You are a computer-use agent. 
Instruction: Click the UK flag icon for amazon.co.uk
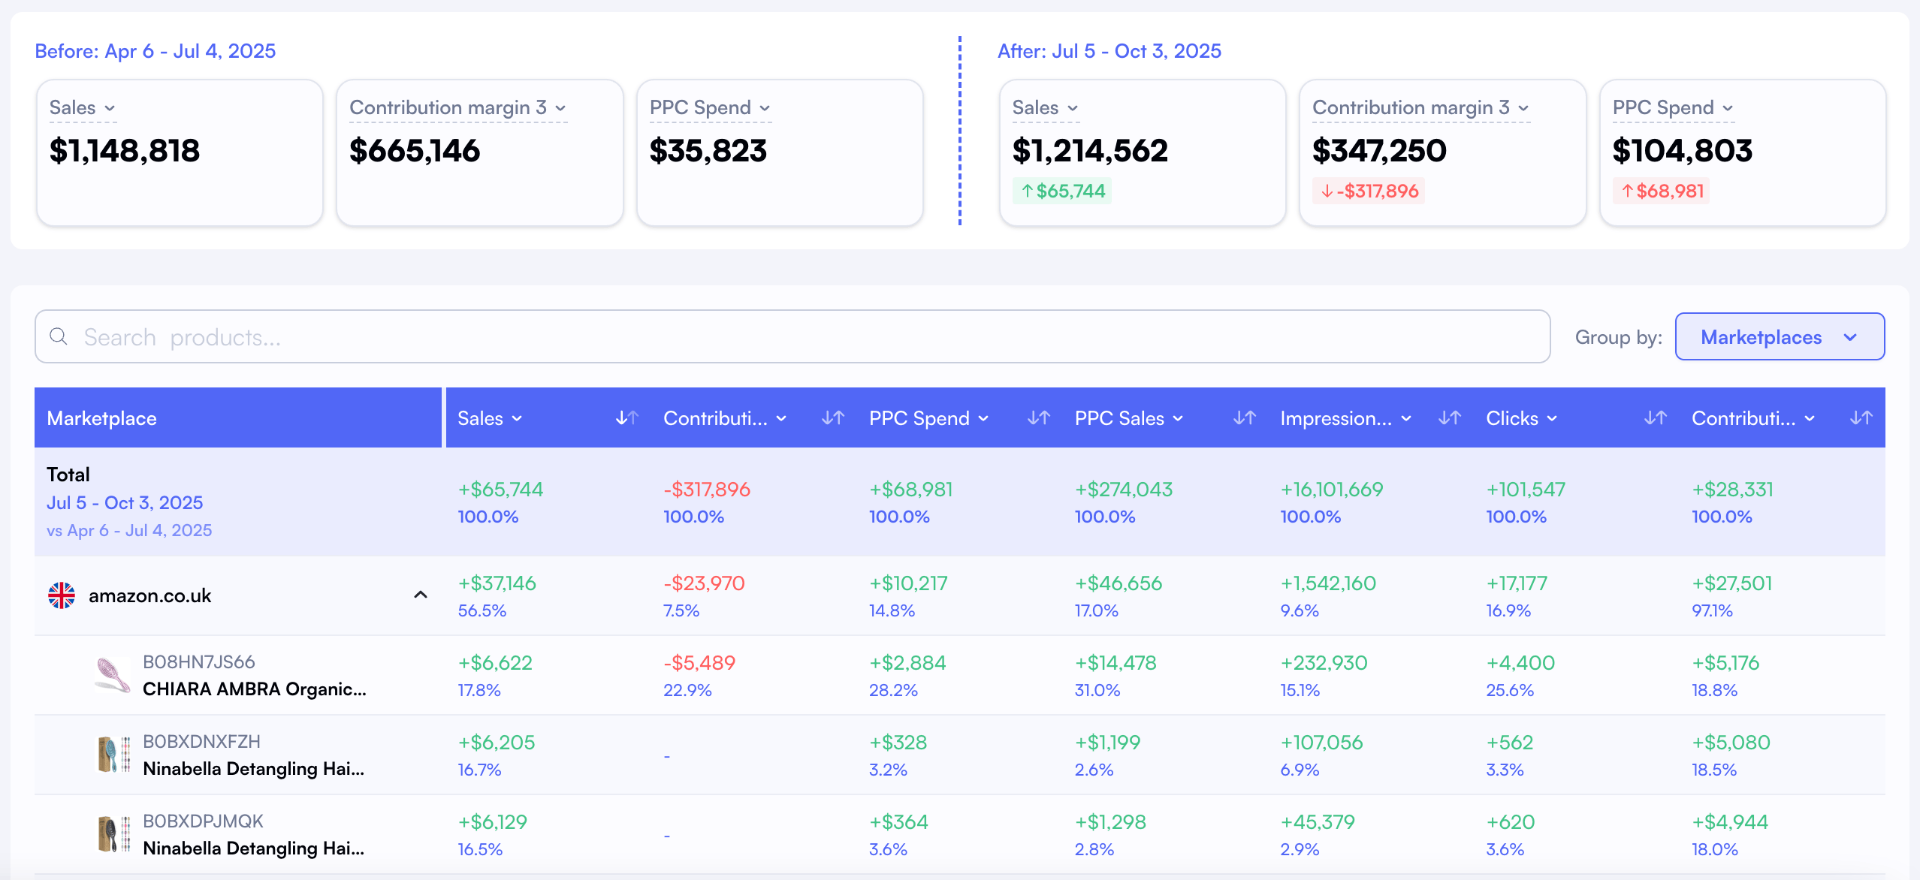pos(62,595)
